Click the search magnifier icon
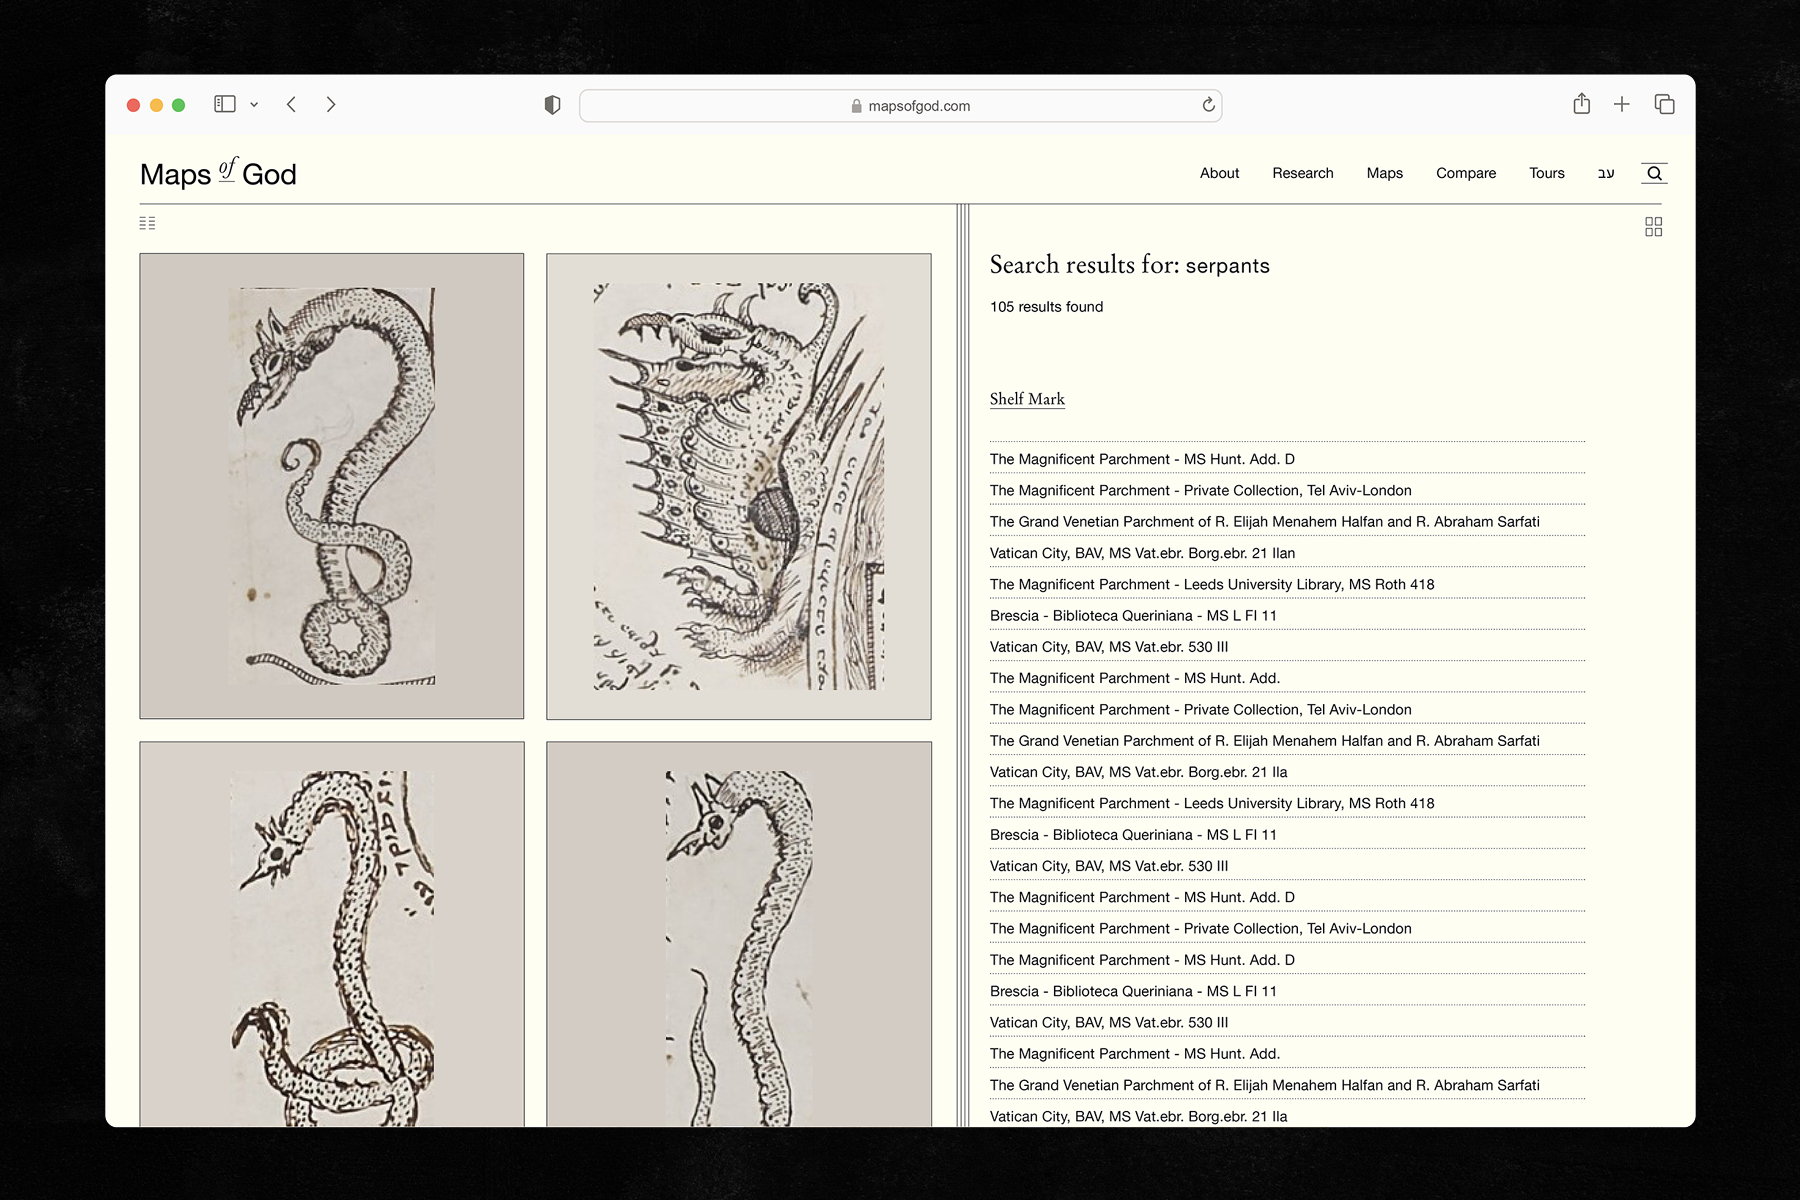 pyautogui.click(x=1654, y=173)
